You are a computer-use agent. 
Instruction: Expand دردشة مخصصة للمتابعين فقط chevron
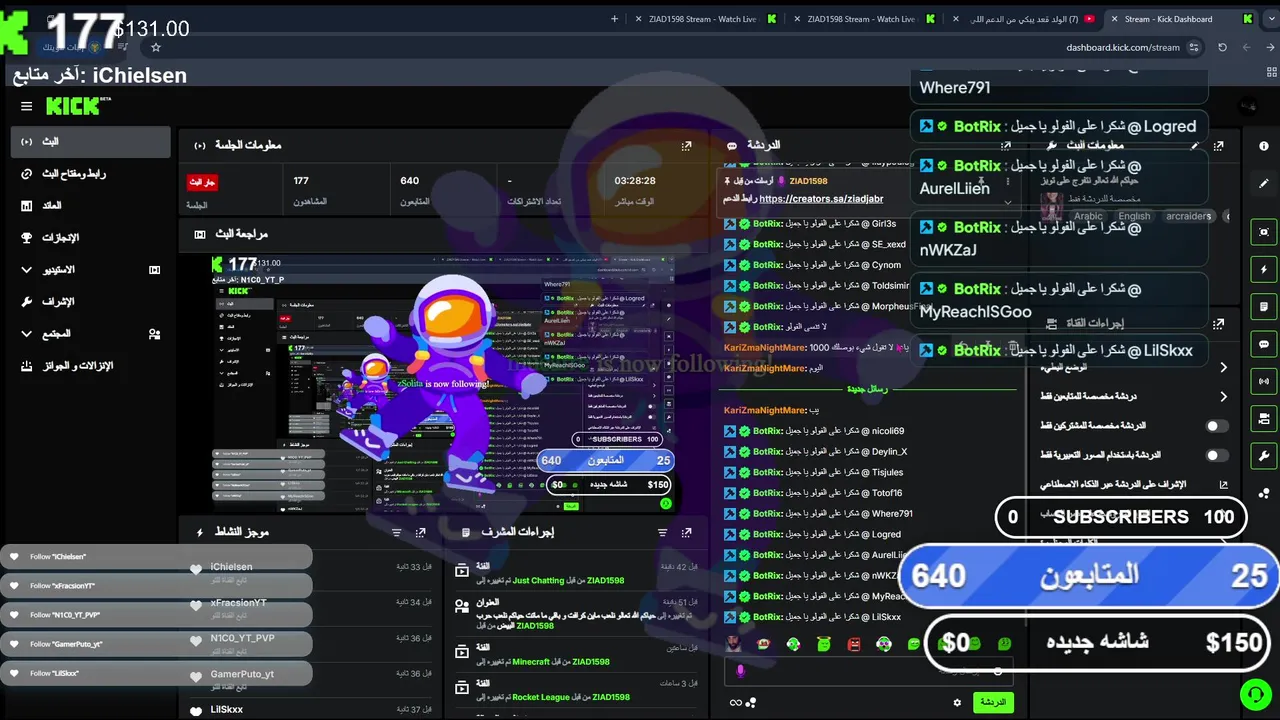pyautogui.click(x=1223, y=397)
